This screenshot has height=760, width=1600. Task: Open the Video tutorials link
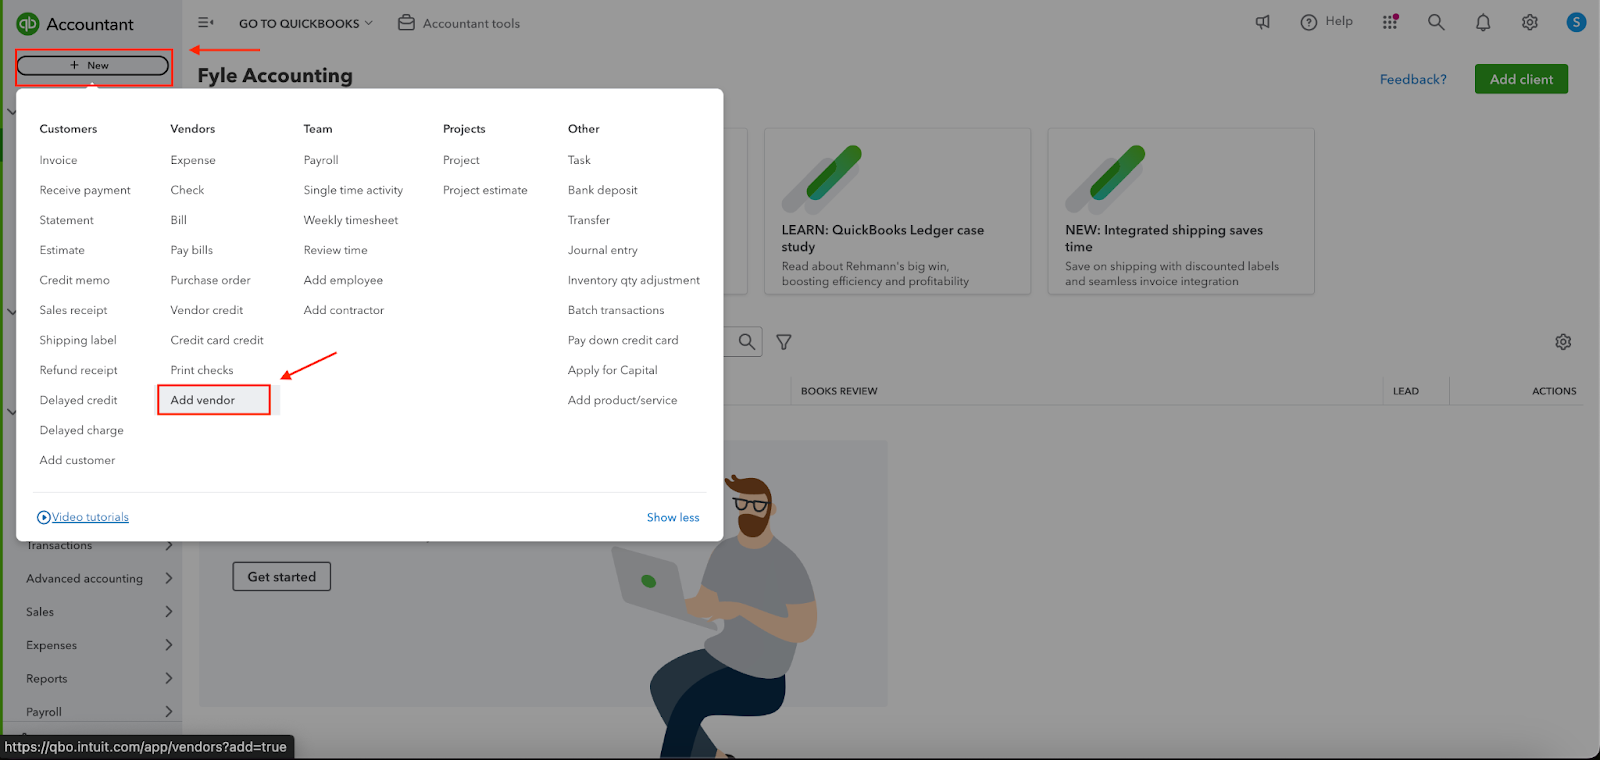[90, 517]
